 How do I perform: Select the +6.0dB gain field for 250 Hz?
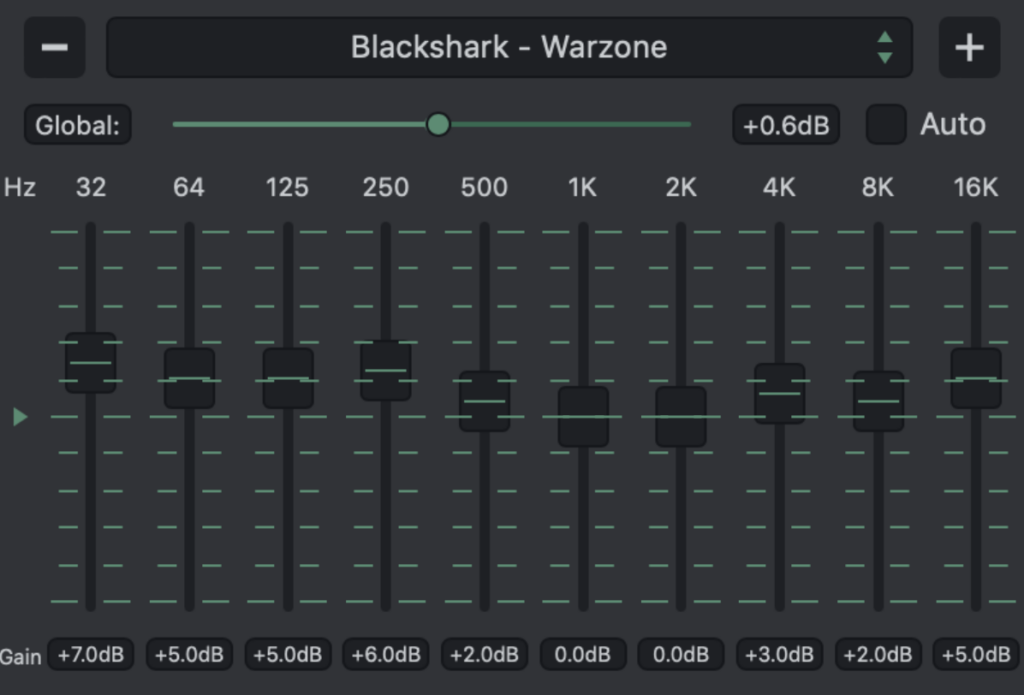pyautogui.click(x=386, y=655)
